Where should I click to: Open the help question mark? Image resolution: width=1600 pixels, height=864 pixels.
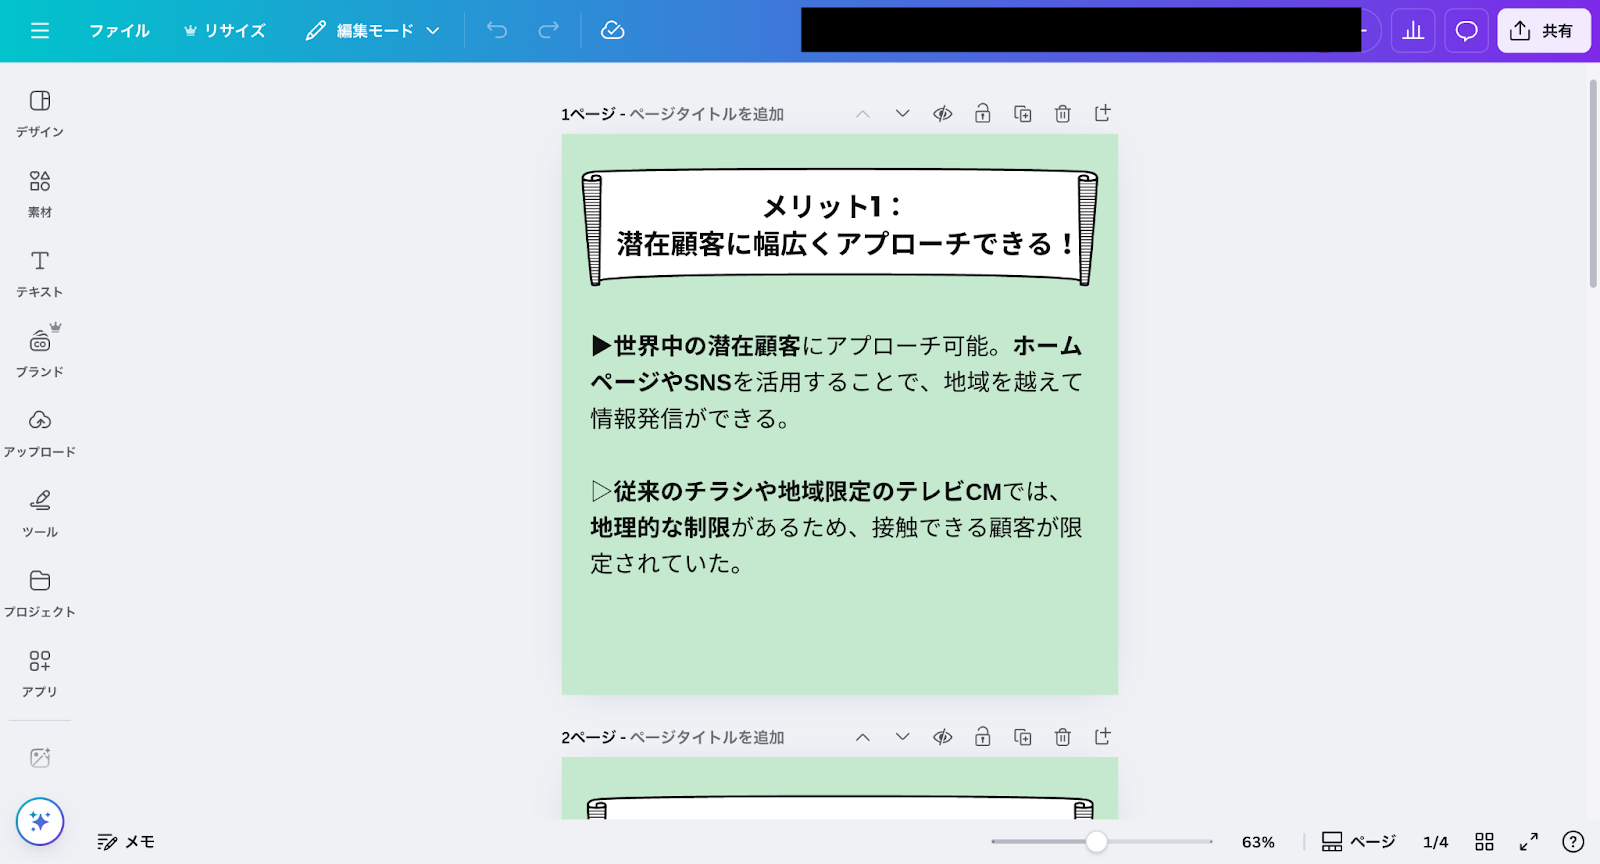1573,842
